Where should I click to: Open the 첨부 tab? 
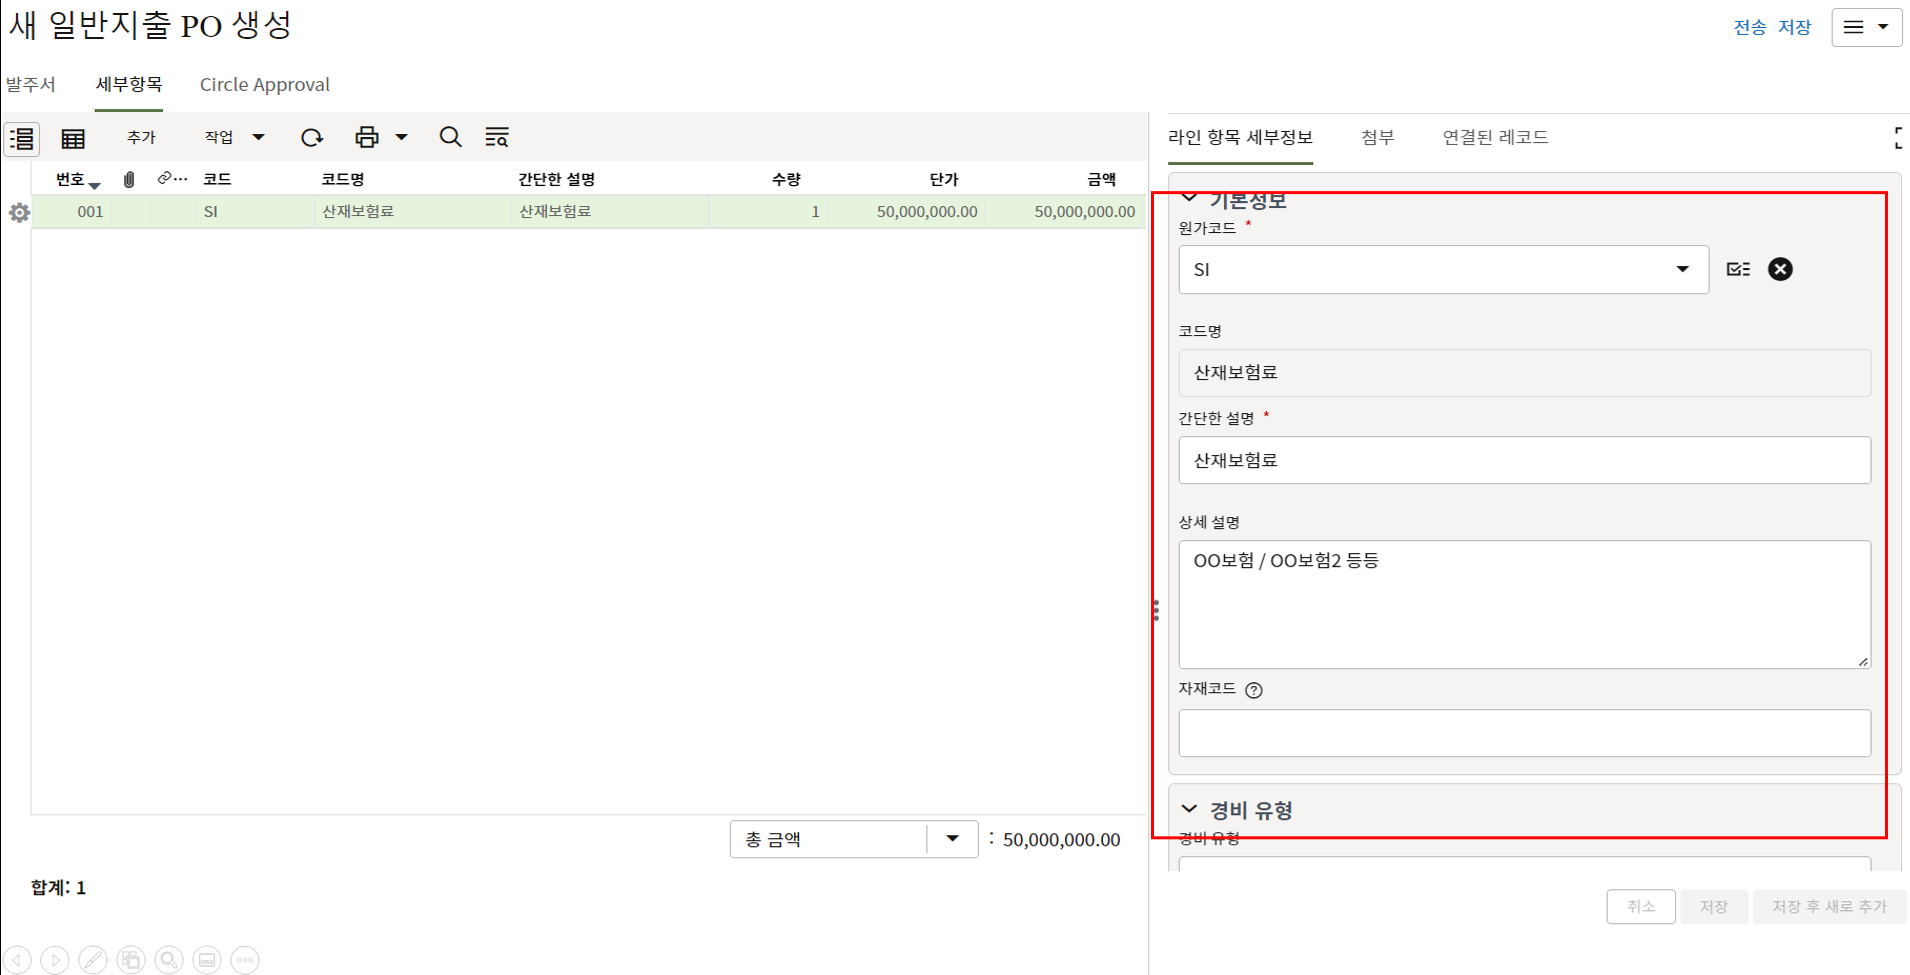(1377, 138)
